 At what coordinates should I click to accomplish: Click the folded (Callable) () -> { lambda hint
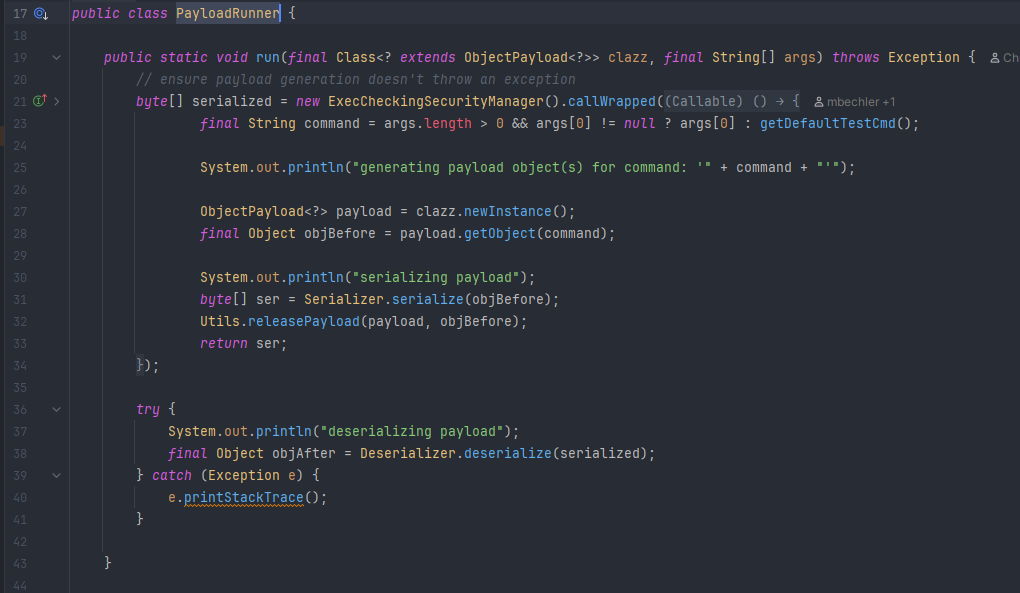pos(732,101)
